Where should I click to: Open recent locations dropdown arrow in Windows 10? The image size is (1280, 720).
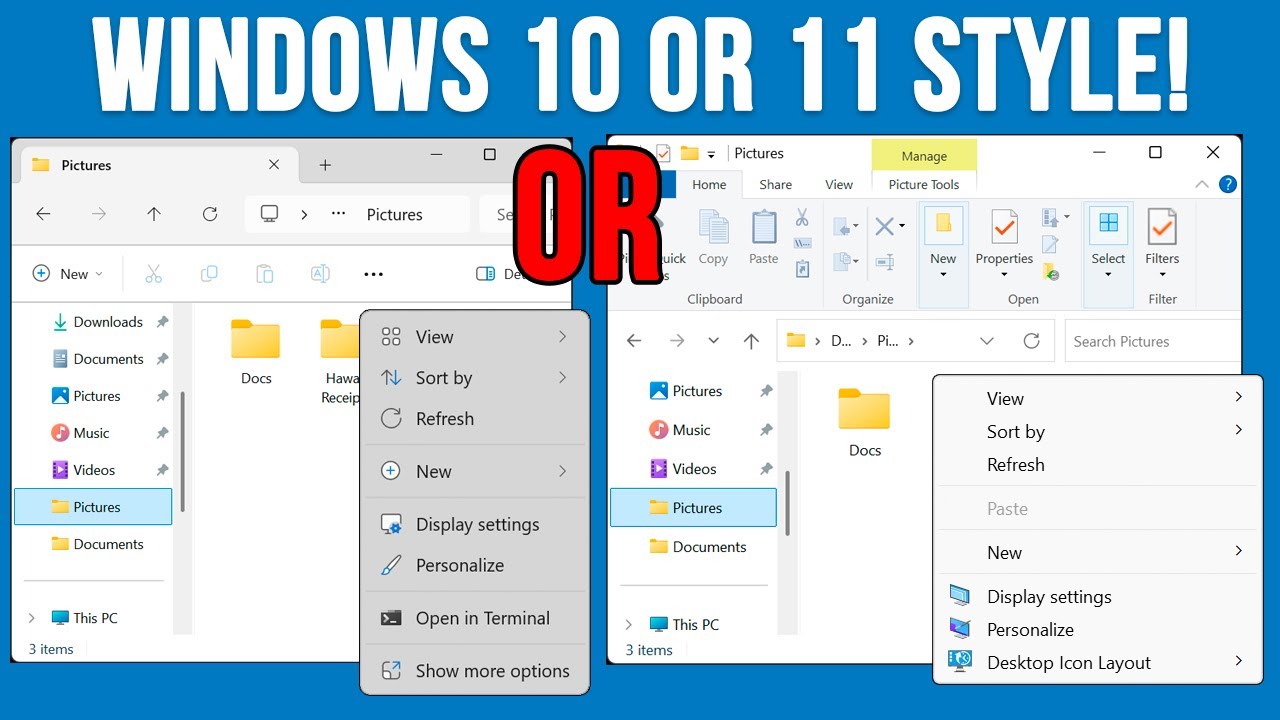(x=713, y=341)
